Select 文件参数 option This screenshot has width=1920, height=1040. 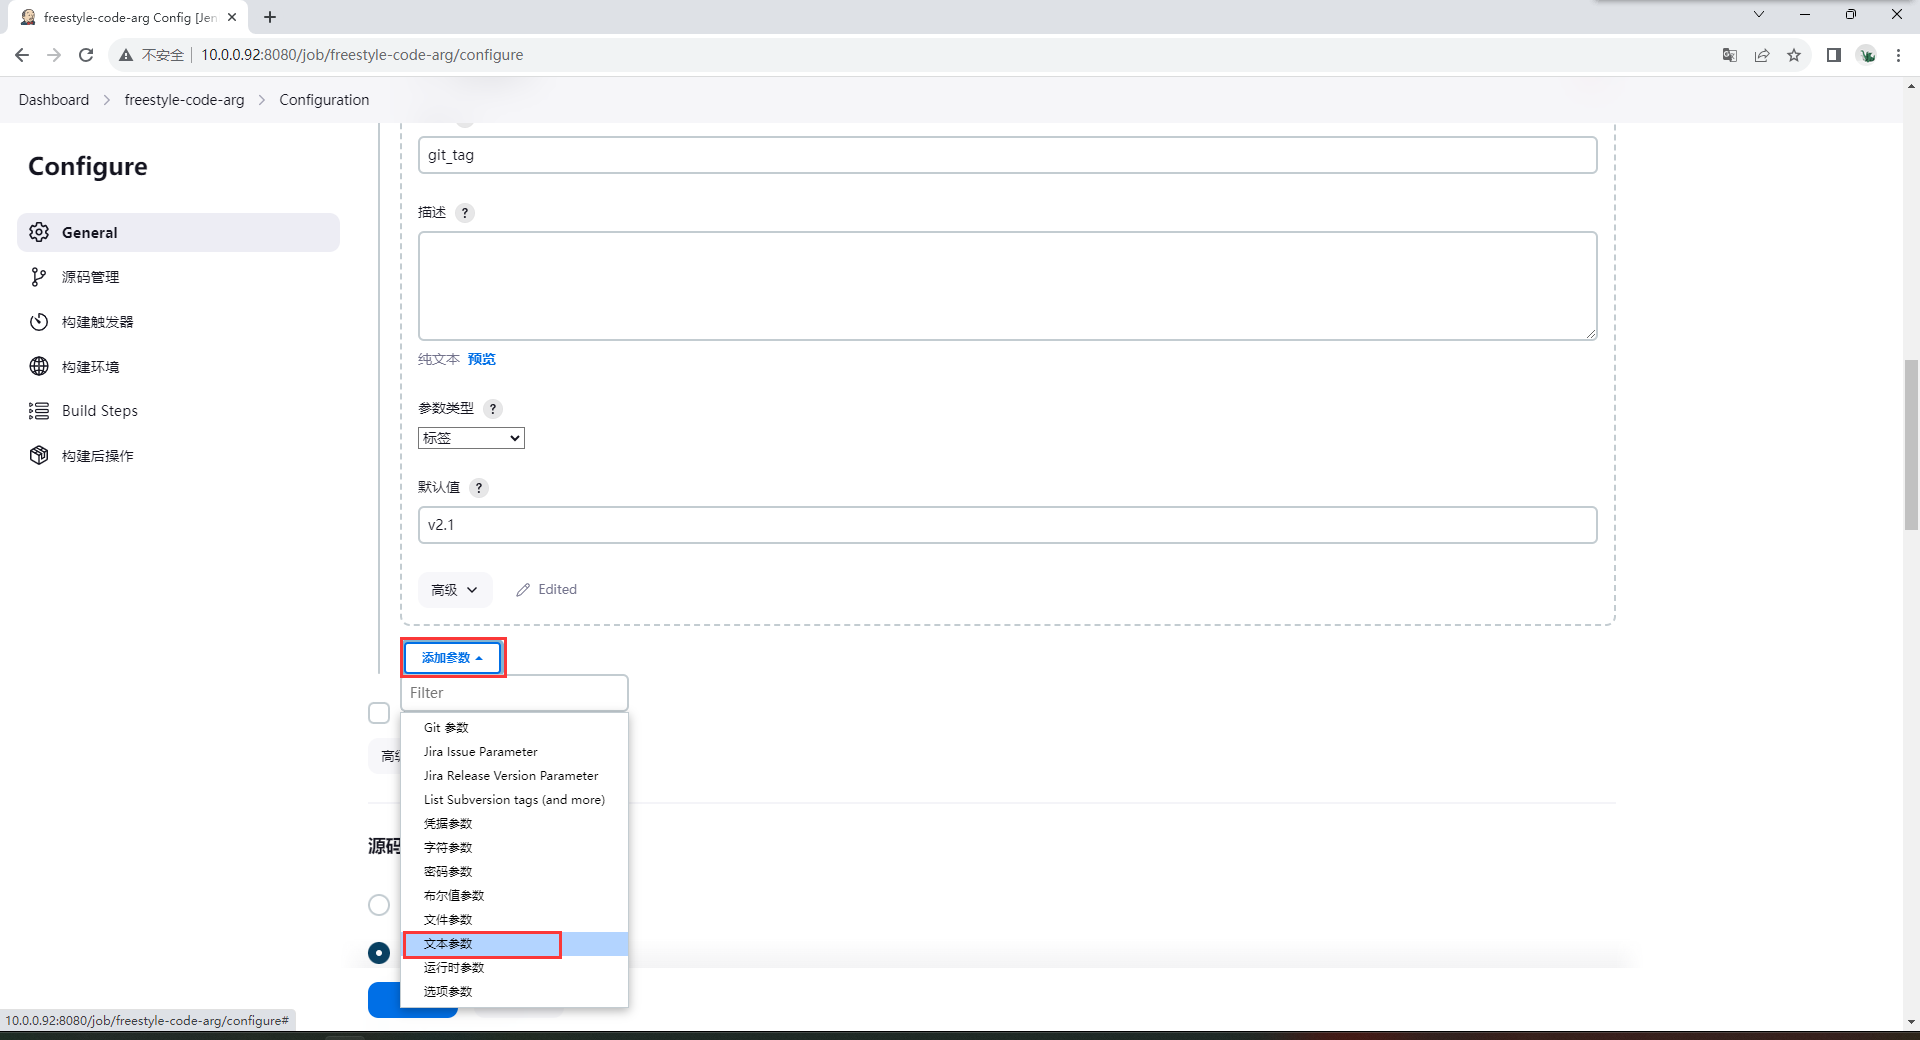pos(514,920)
